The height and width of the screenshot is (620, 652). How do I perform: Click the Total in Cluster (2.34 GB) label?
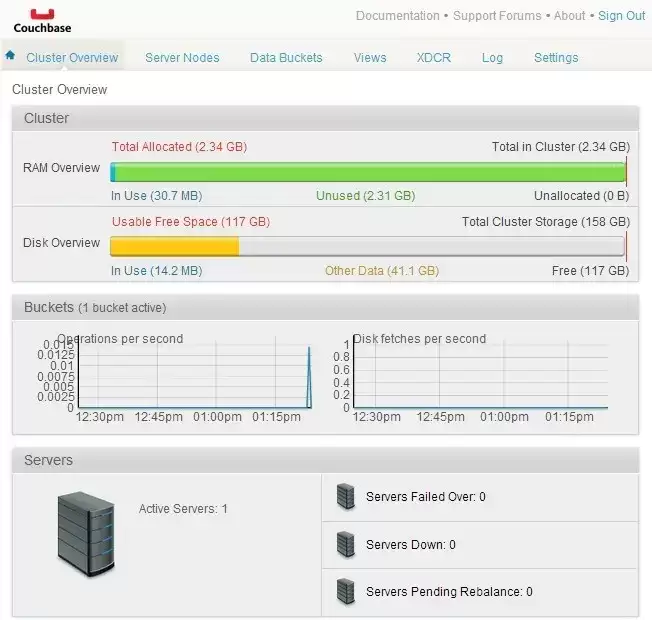[561, 147]
